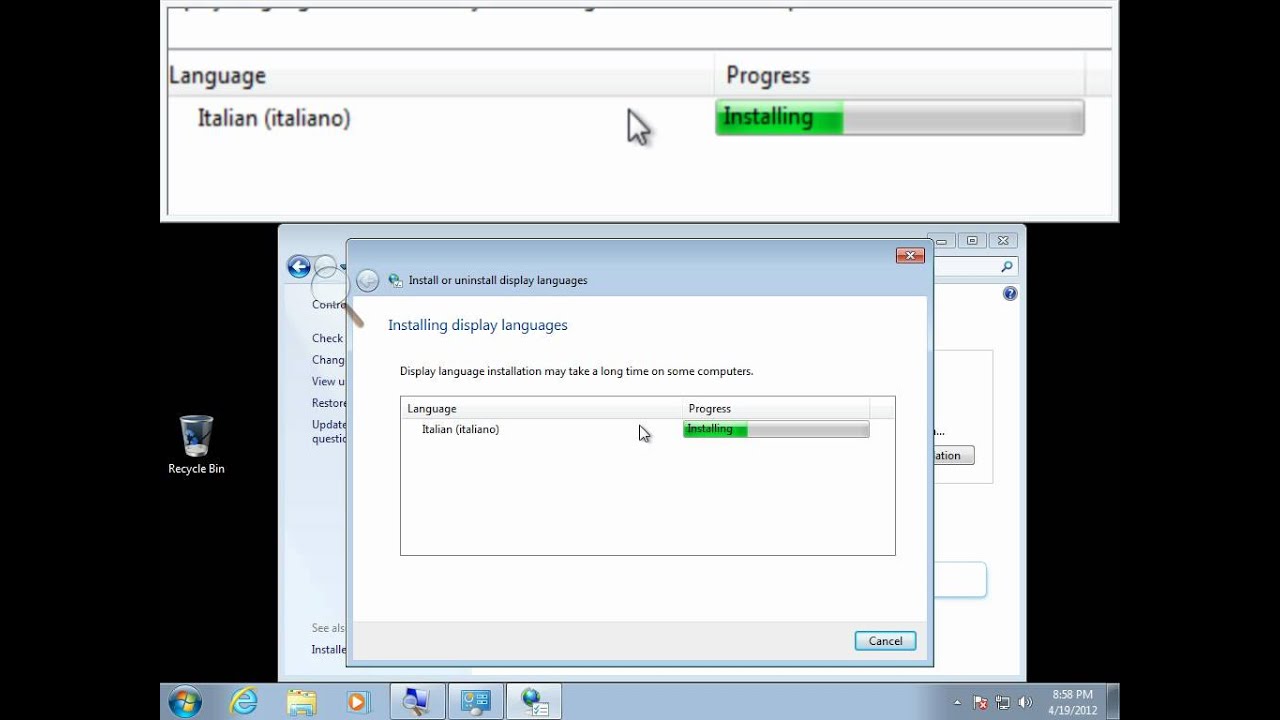Open Windows Explorer from the taskbar

tap(300, 702)
